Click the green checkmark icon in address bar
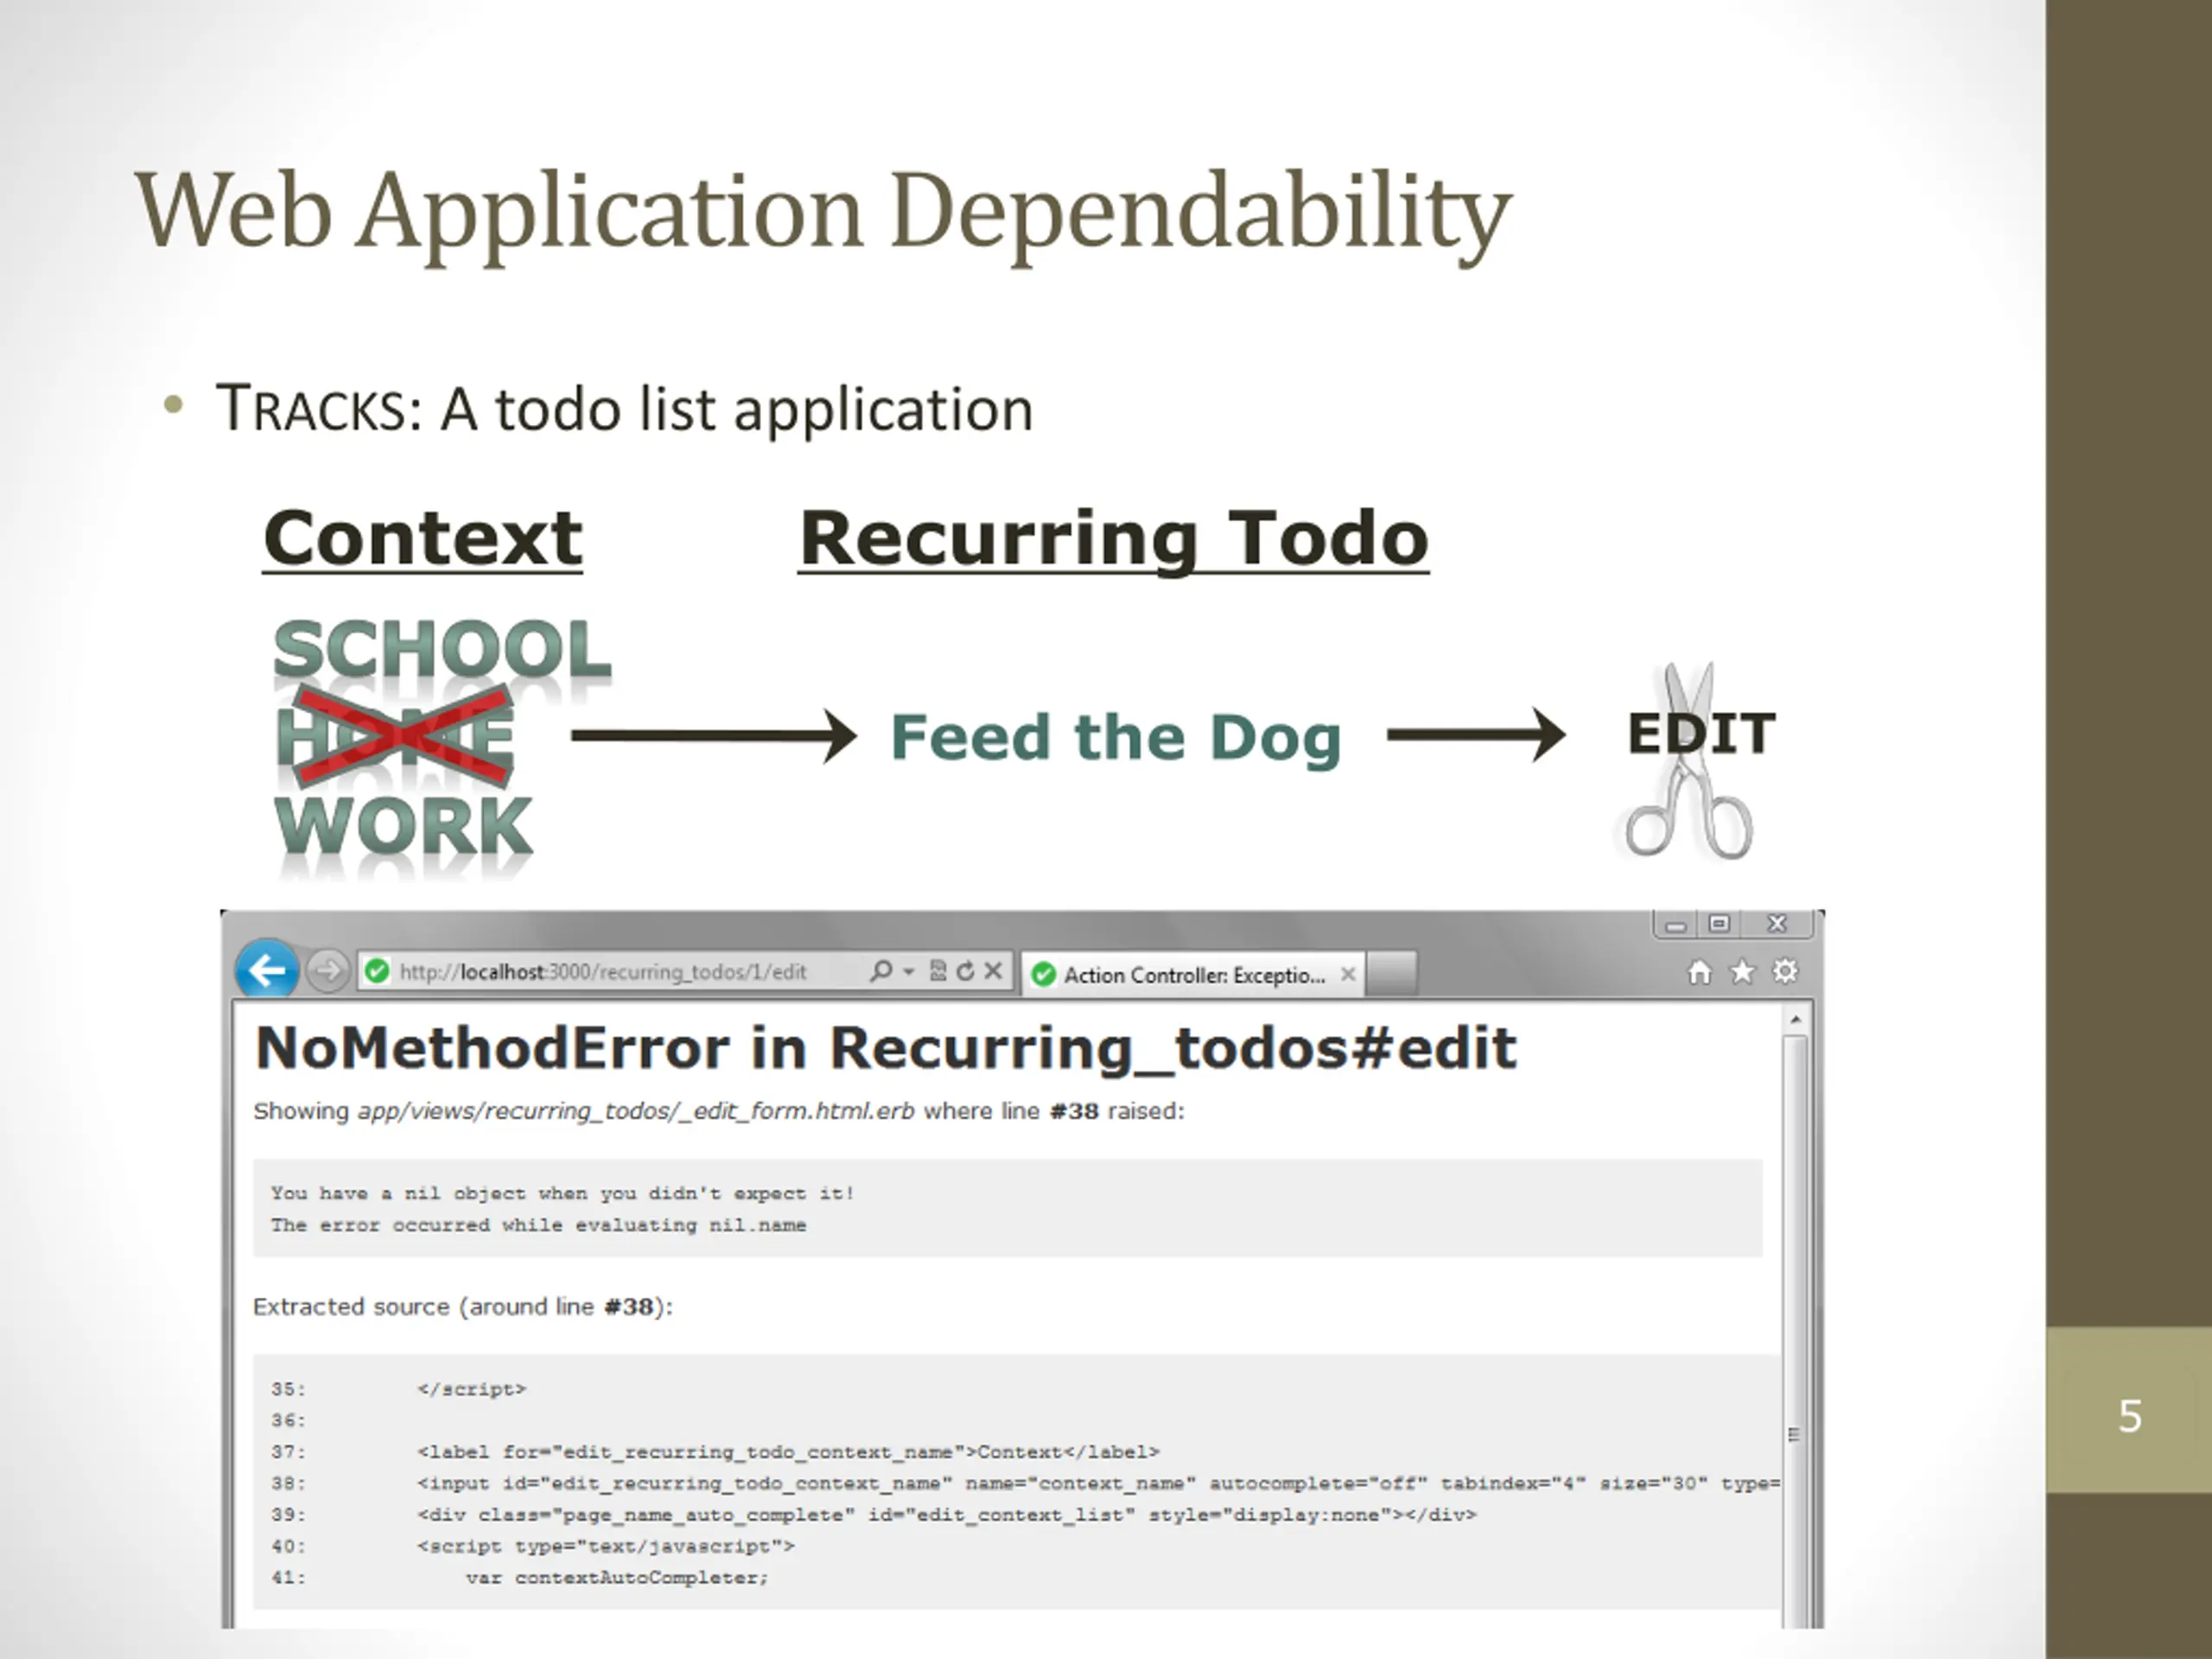 click(377, 971)
